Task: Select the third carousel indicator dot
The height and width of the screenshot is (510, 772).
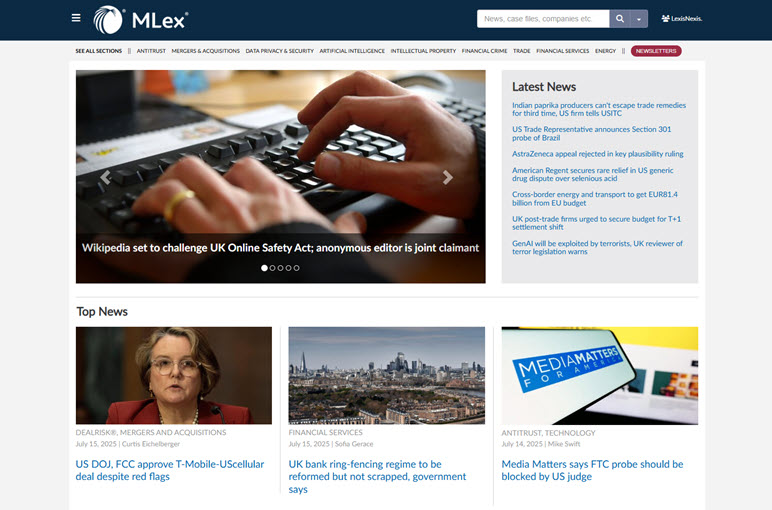Action: tap(280, 268)
